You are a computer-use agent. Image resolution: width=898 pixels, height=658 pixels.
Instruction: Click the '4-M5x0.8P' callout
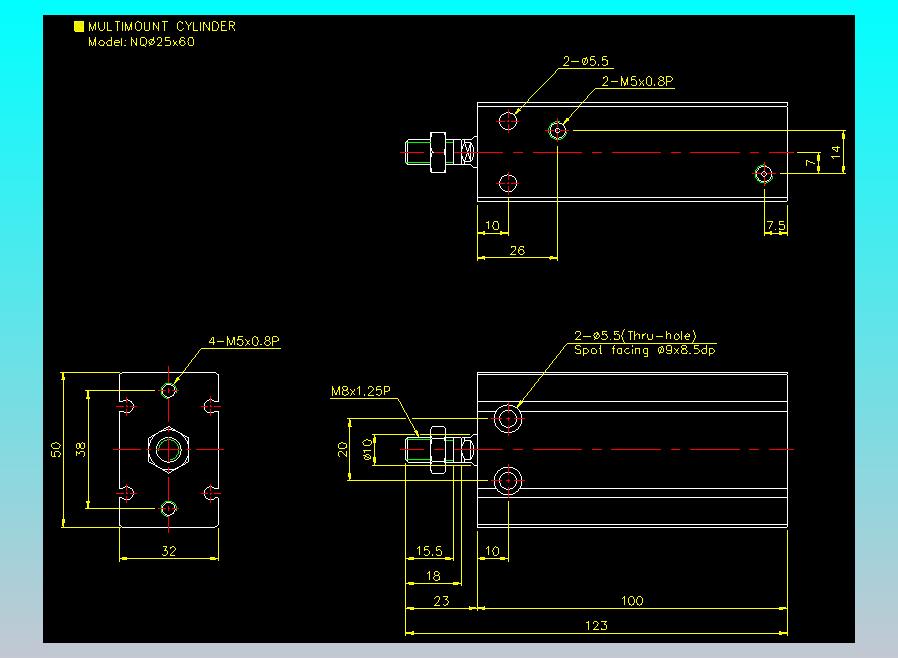click(244, 341)
